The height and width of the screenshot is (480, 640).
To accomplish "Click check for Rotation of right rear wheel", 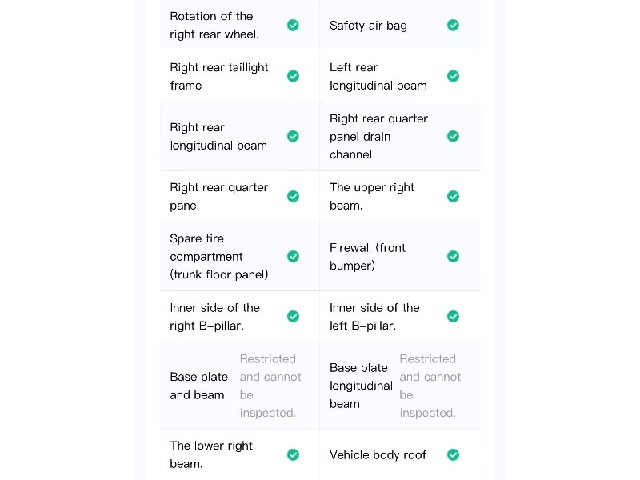I will tap(293, 25).
